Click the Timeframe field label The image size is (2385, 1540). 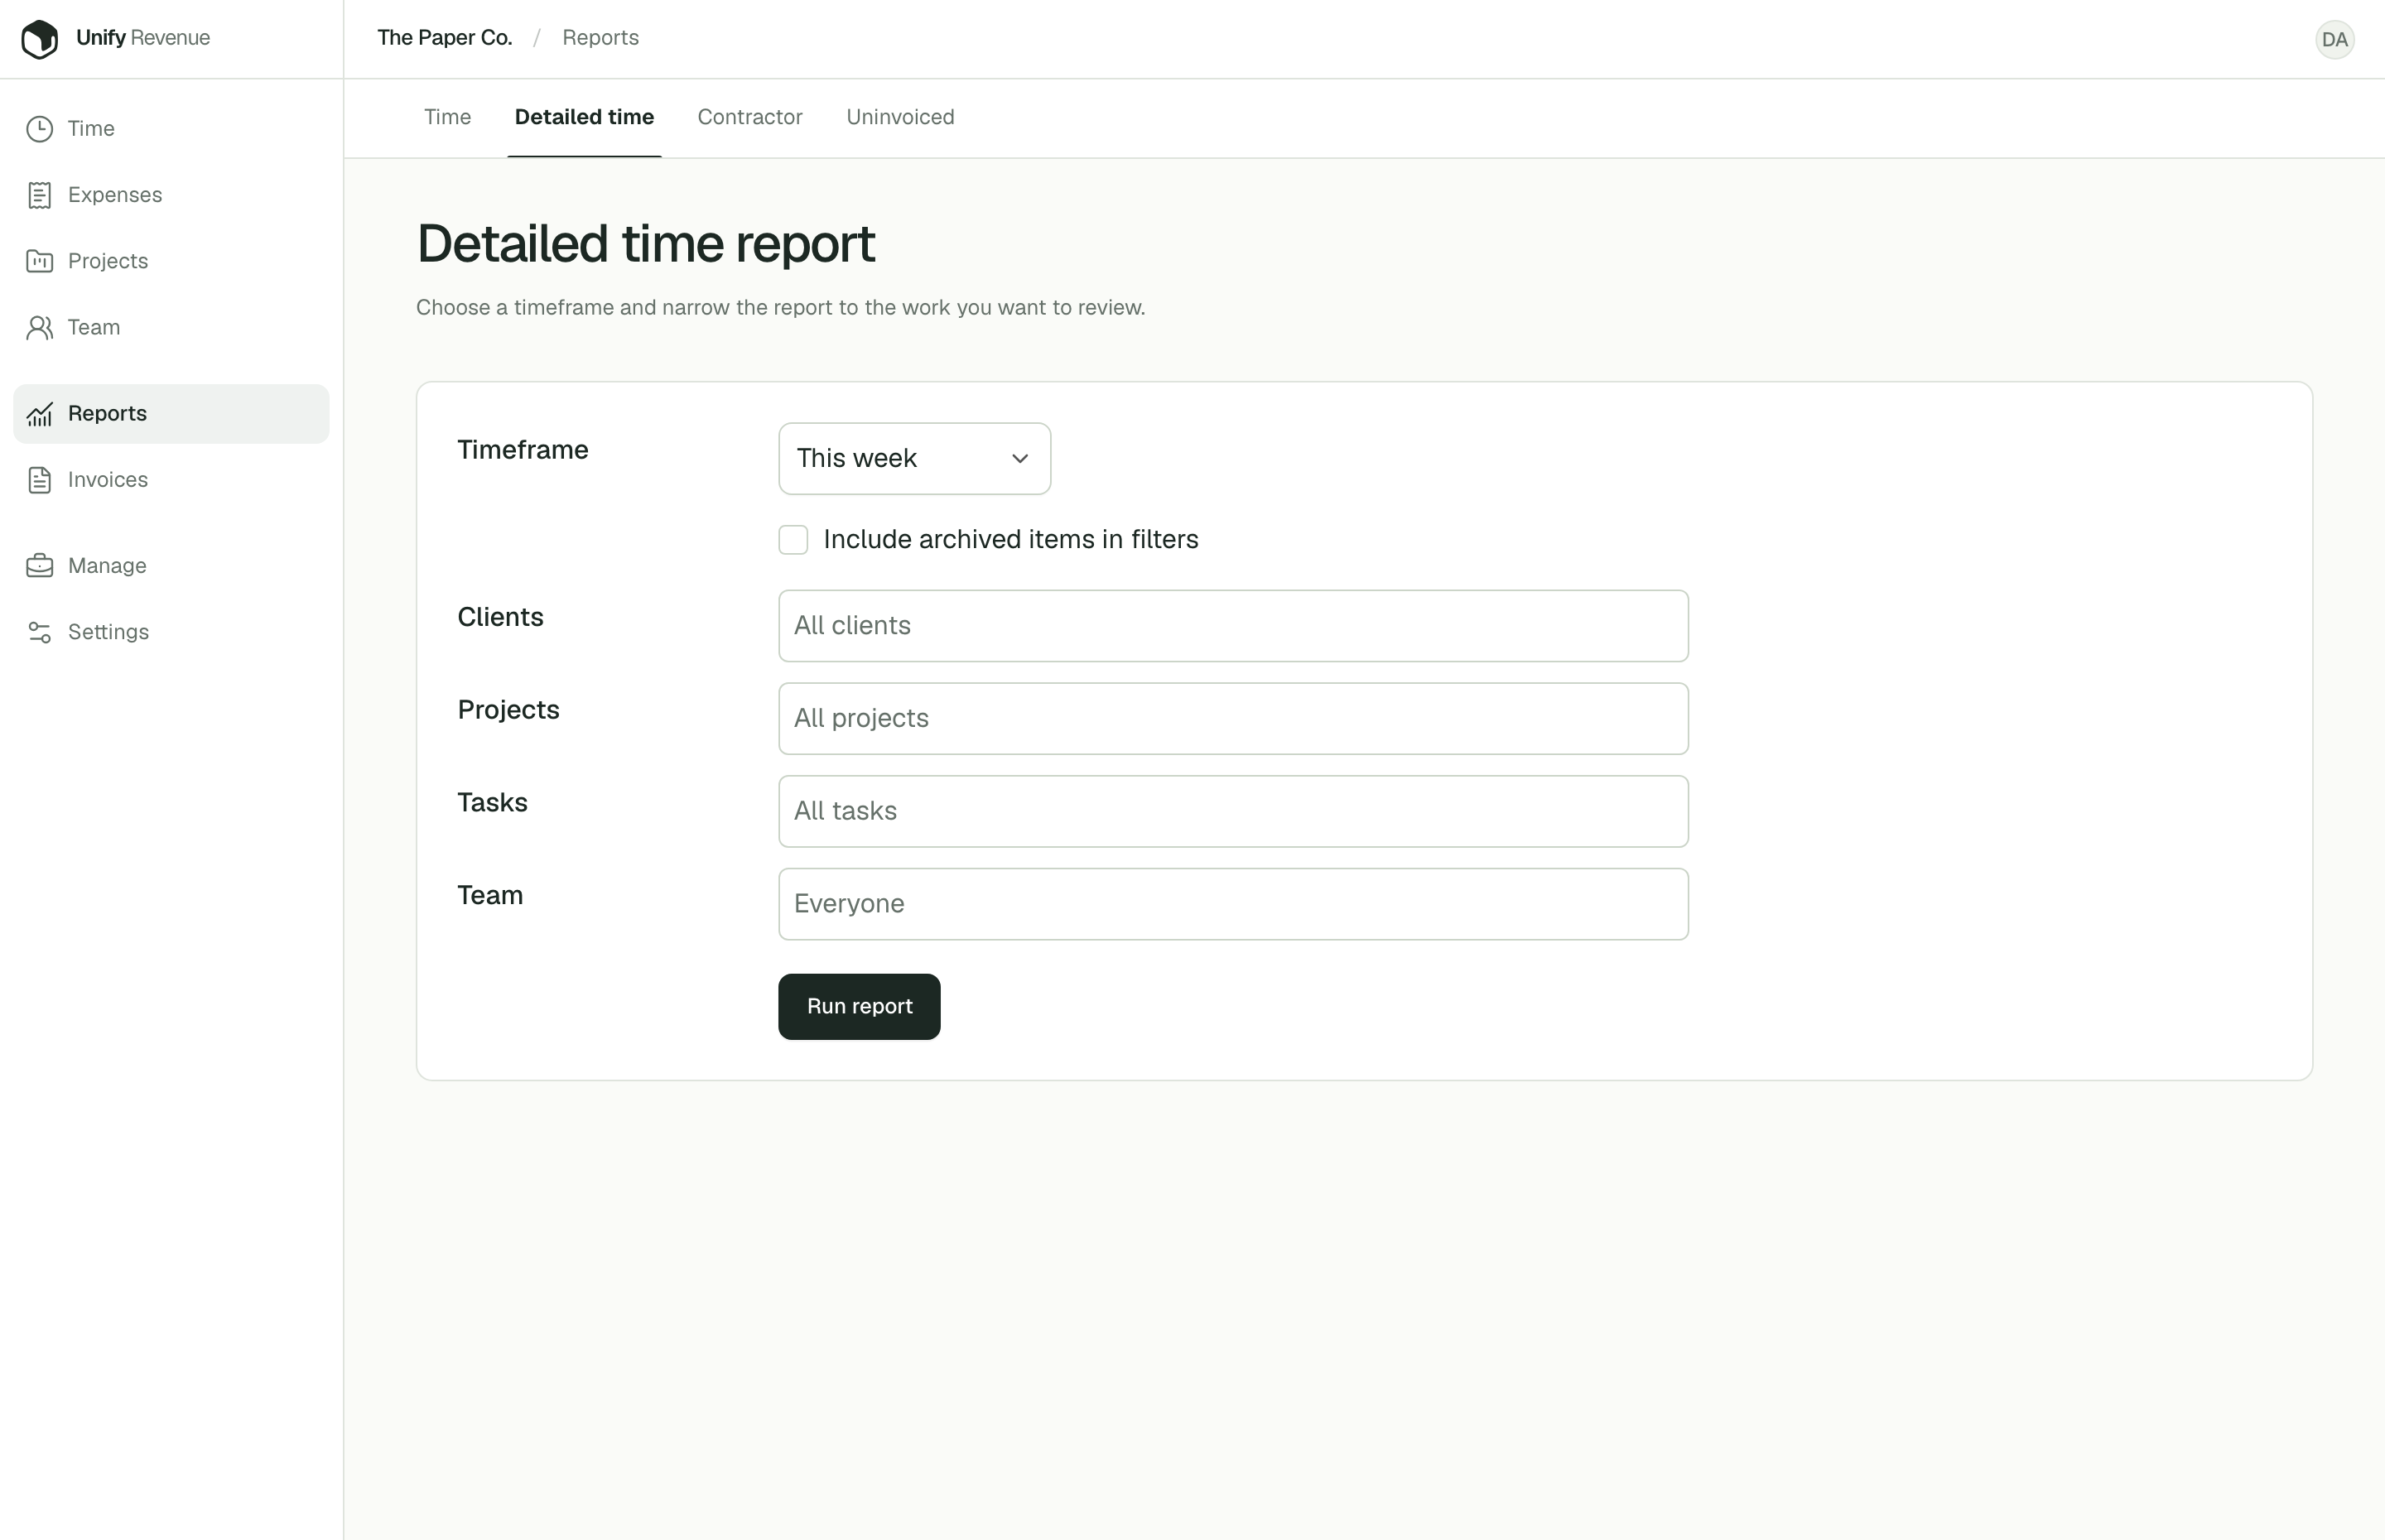[x=523, y=450]
